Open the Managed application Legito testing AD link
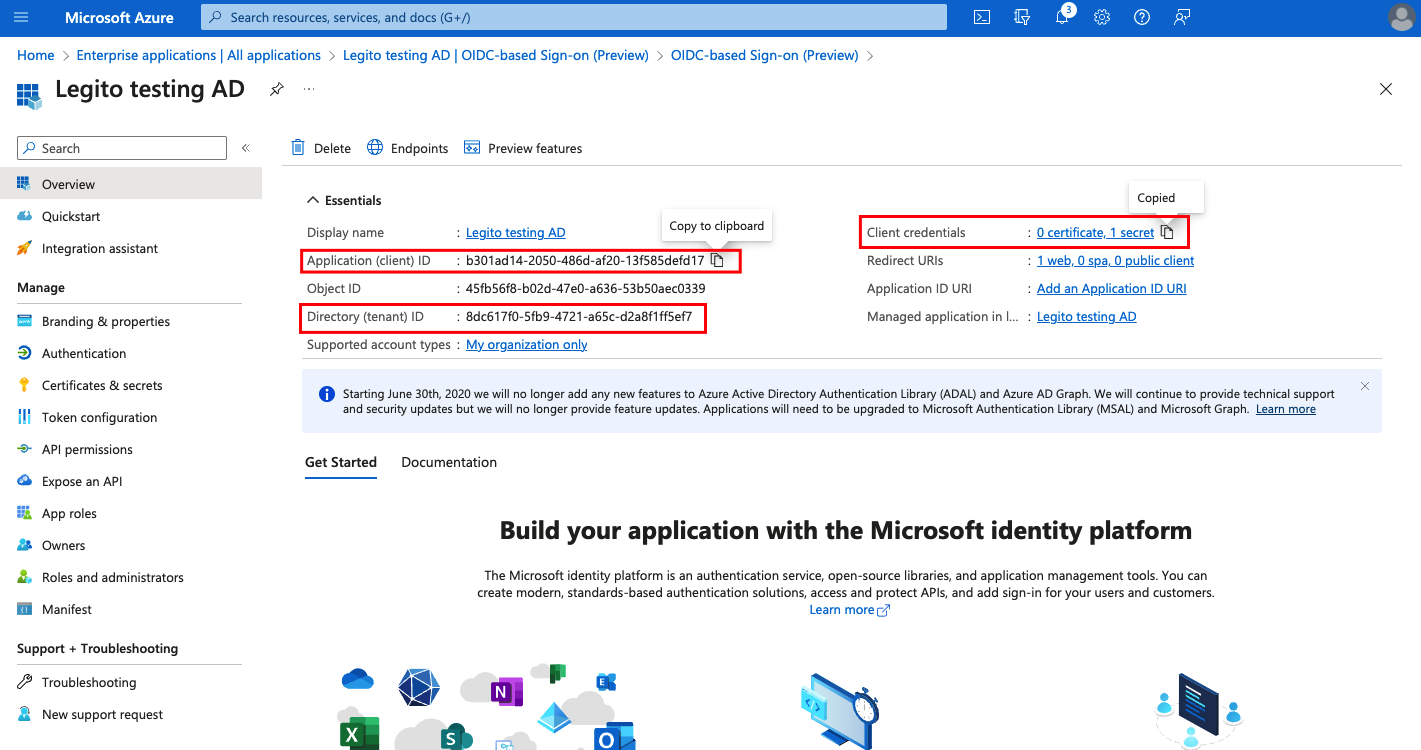The height and width of the screenshot is (750, 1421). point(1087,317)
